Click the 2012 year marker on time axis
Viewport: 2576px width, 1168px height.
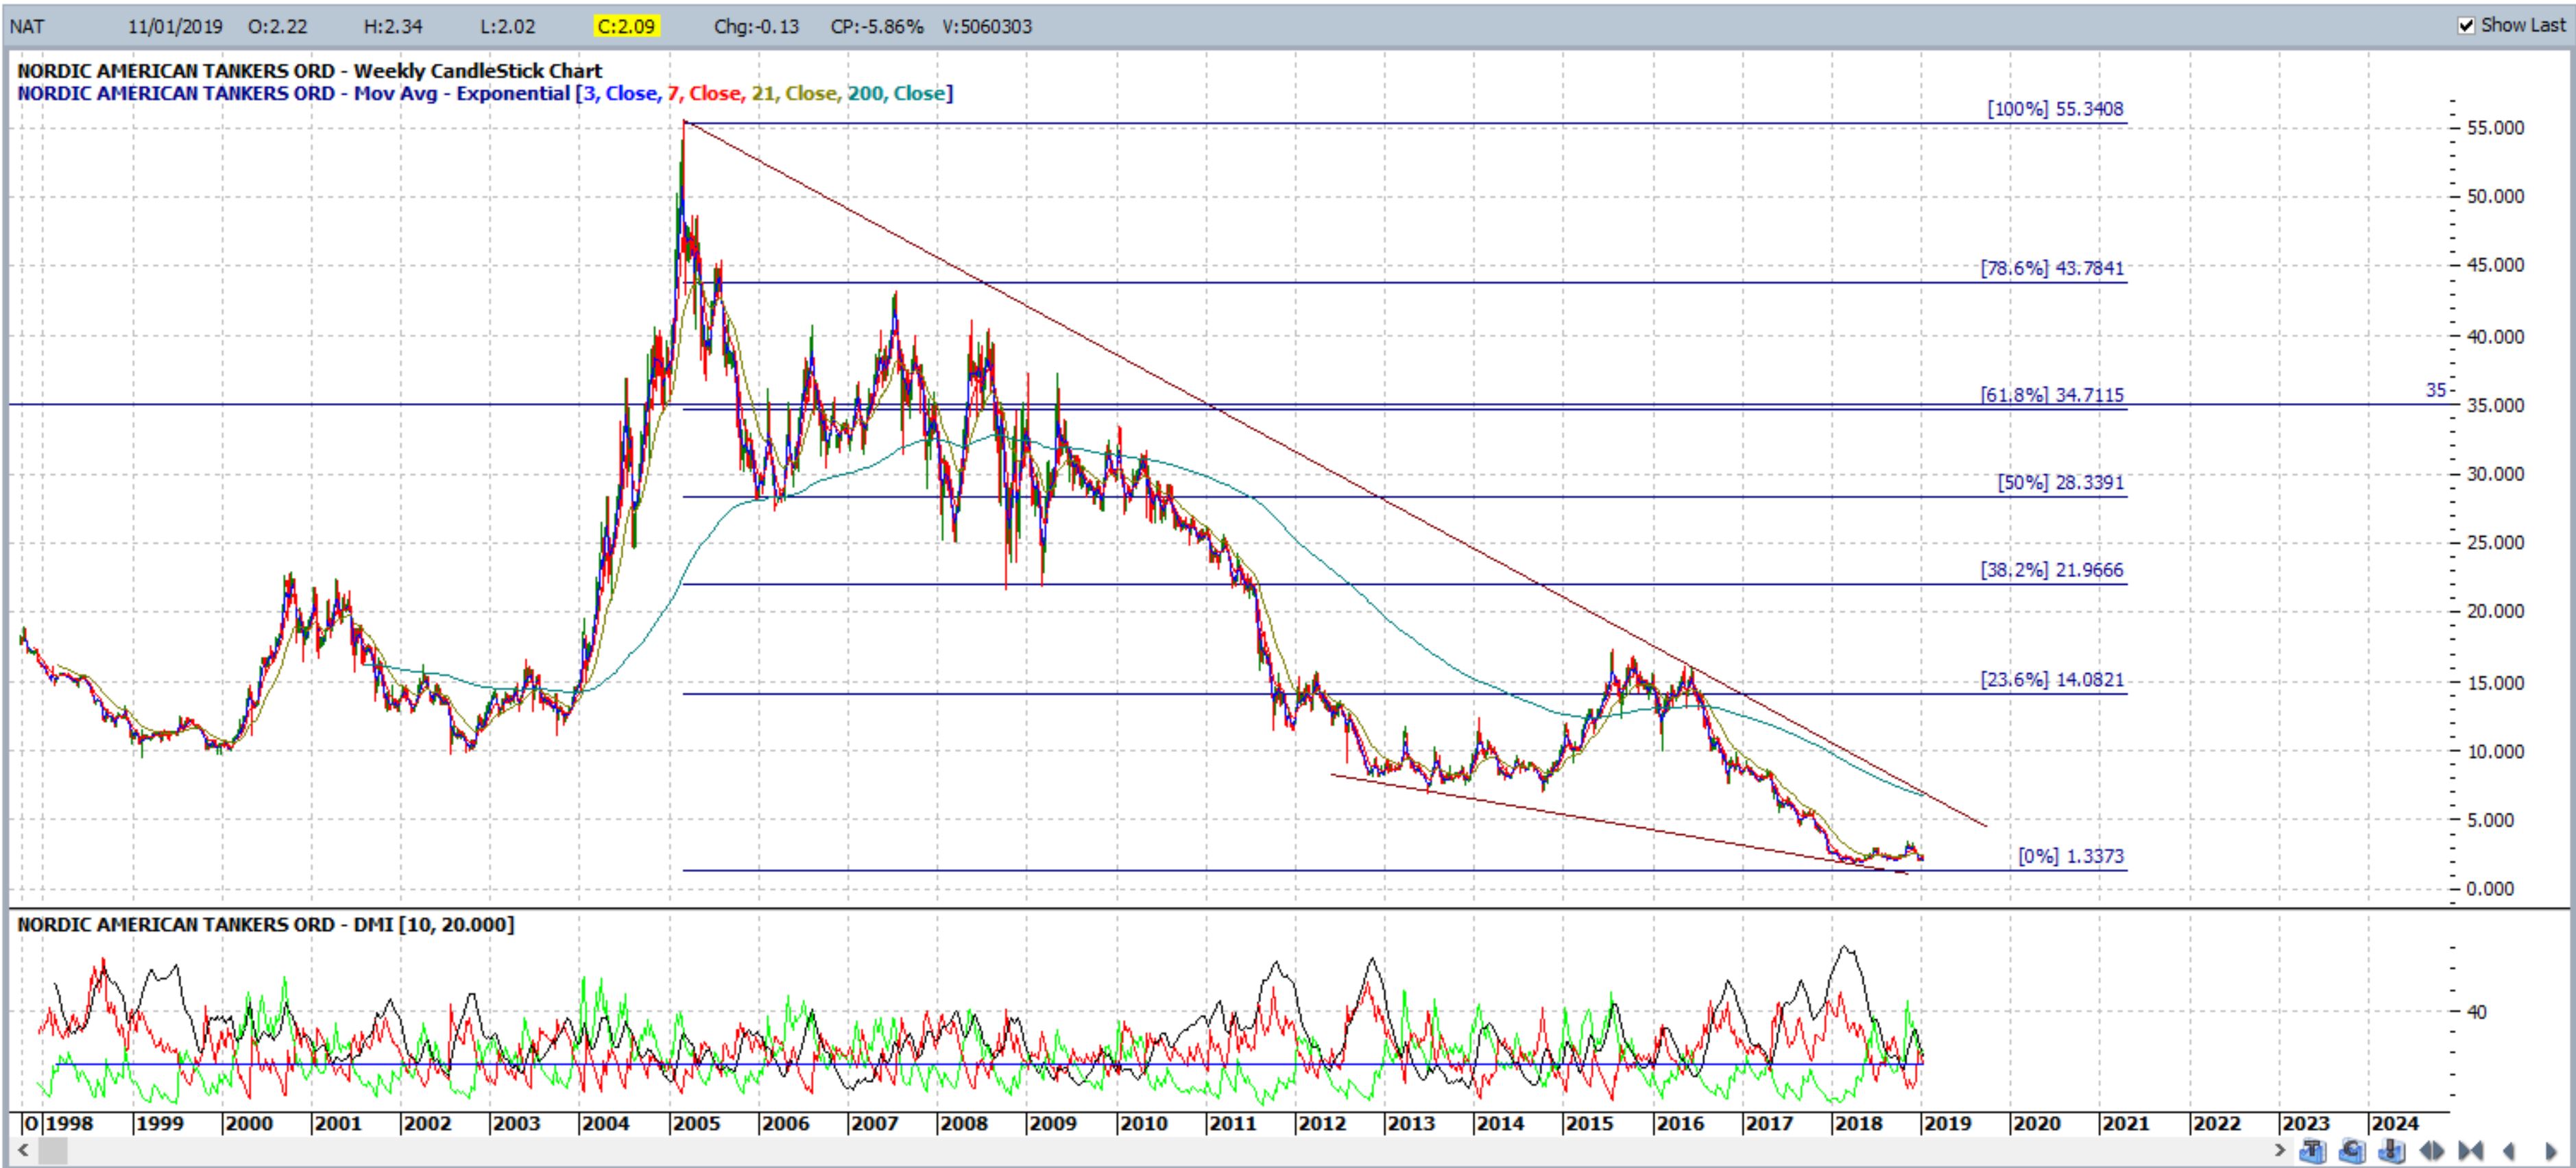(1322, 1124)
